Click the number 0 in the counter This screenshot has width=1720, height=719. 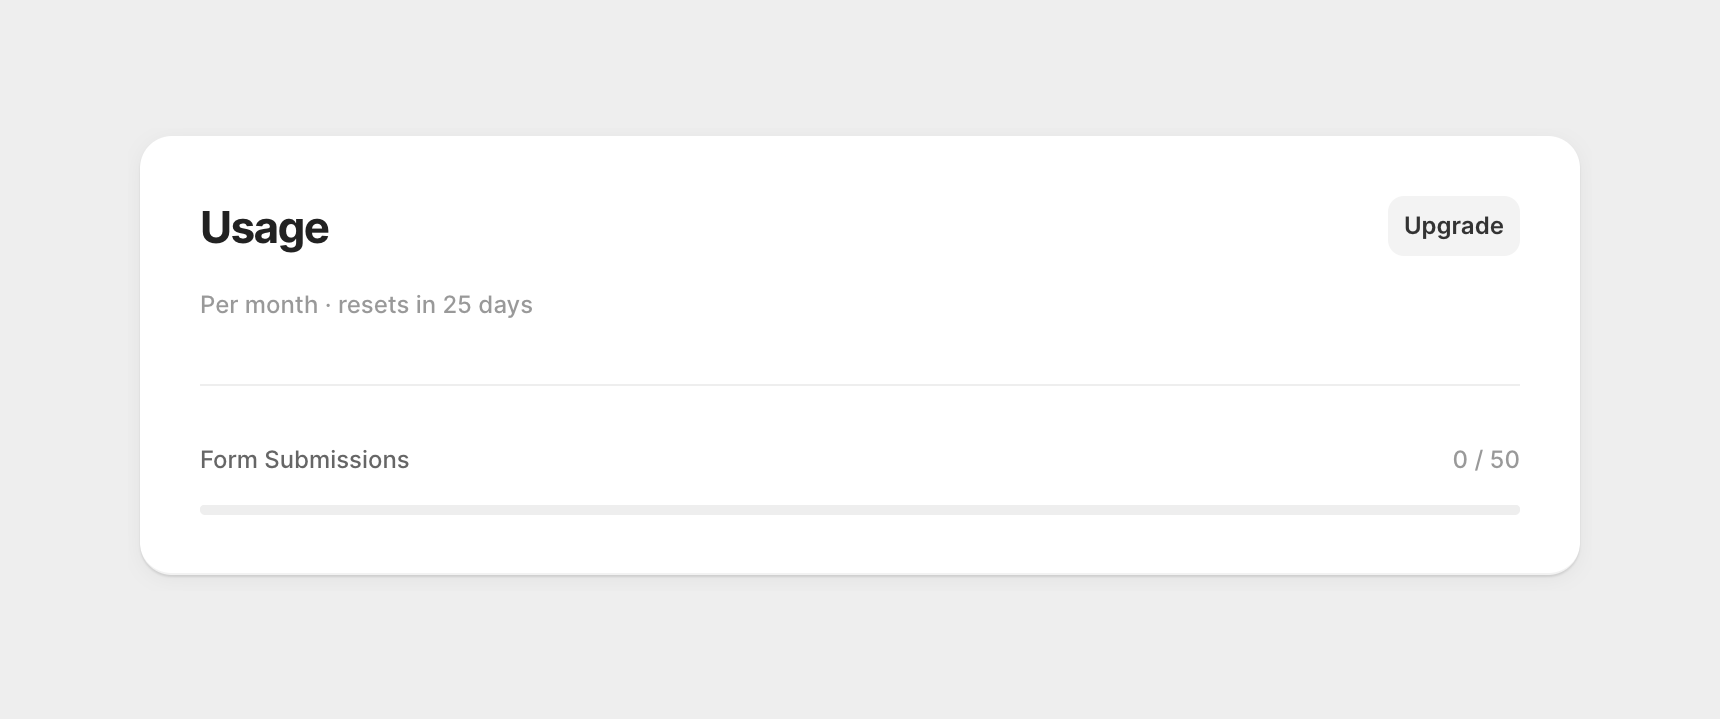tap(1460, 460)
